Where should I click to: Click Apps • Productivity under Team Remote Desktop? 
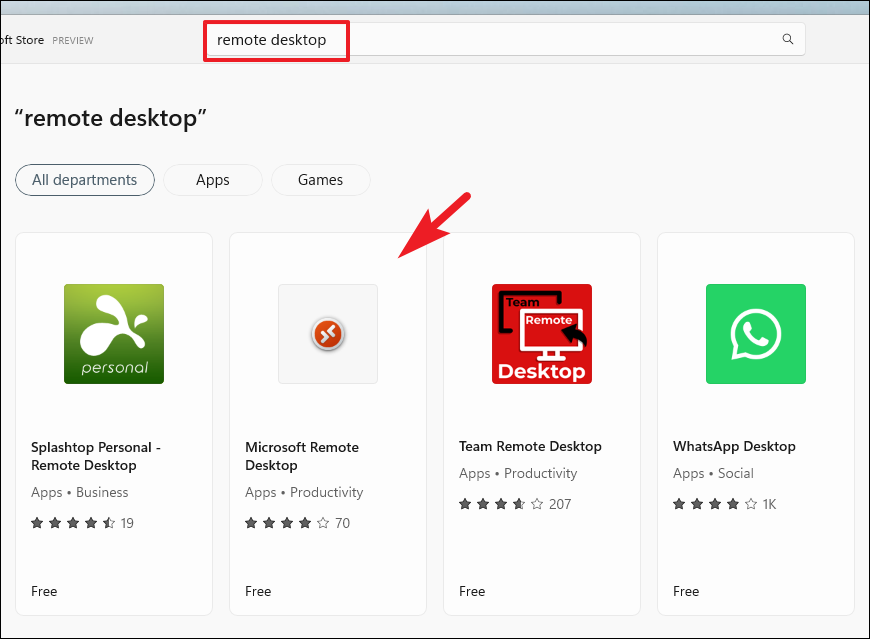click(518, 474)
